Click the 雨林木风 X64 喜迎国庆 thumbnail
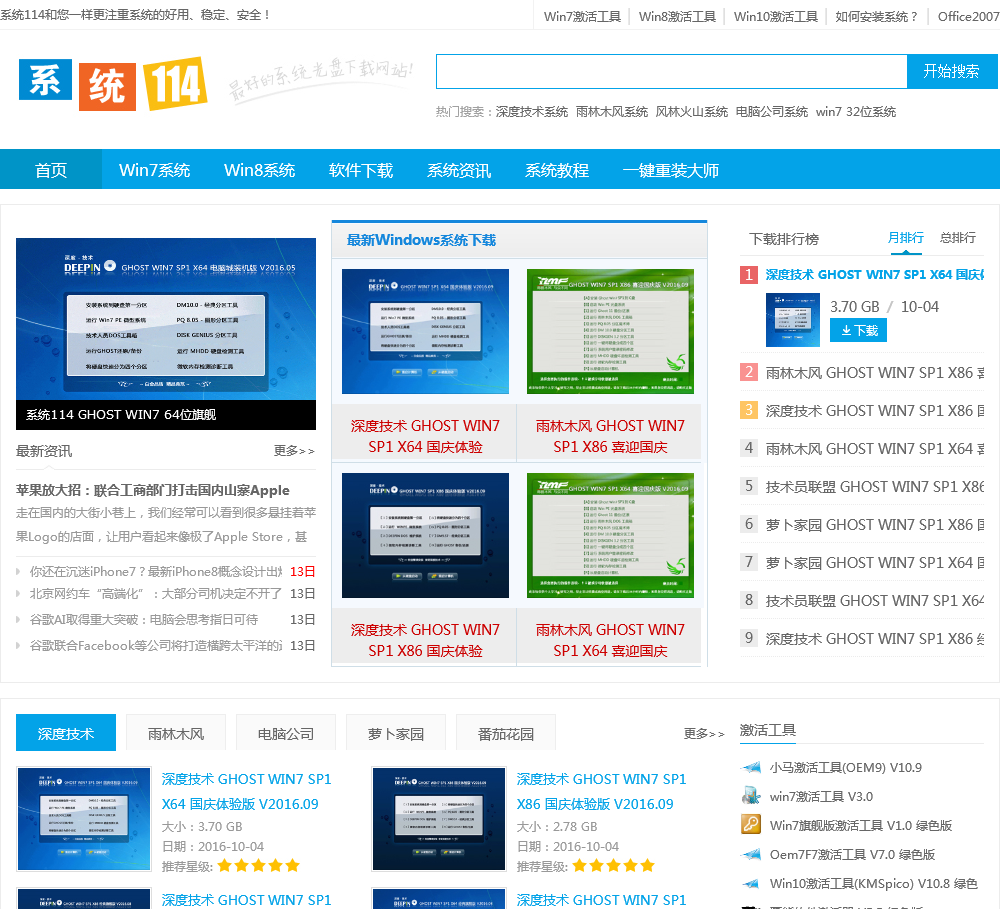The width and height of the screenshot is (1000, 909). 610,535
